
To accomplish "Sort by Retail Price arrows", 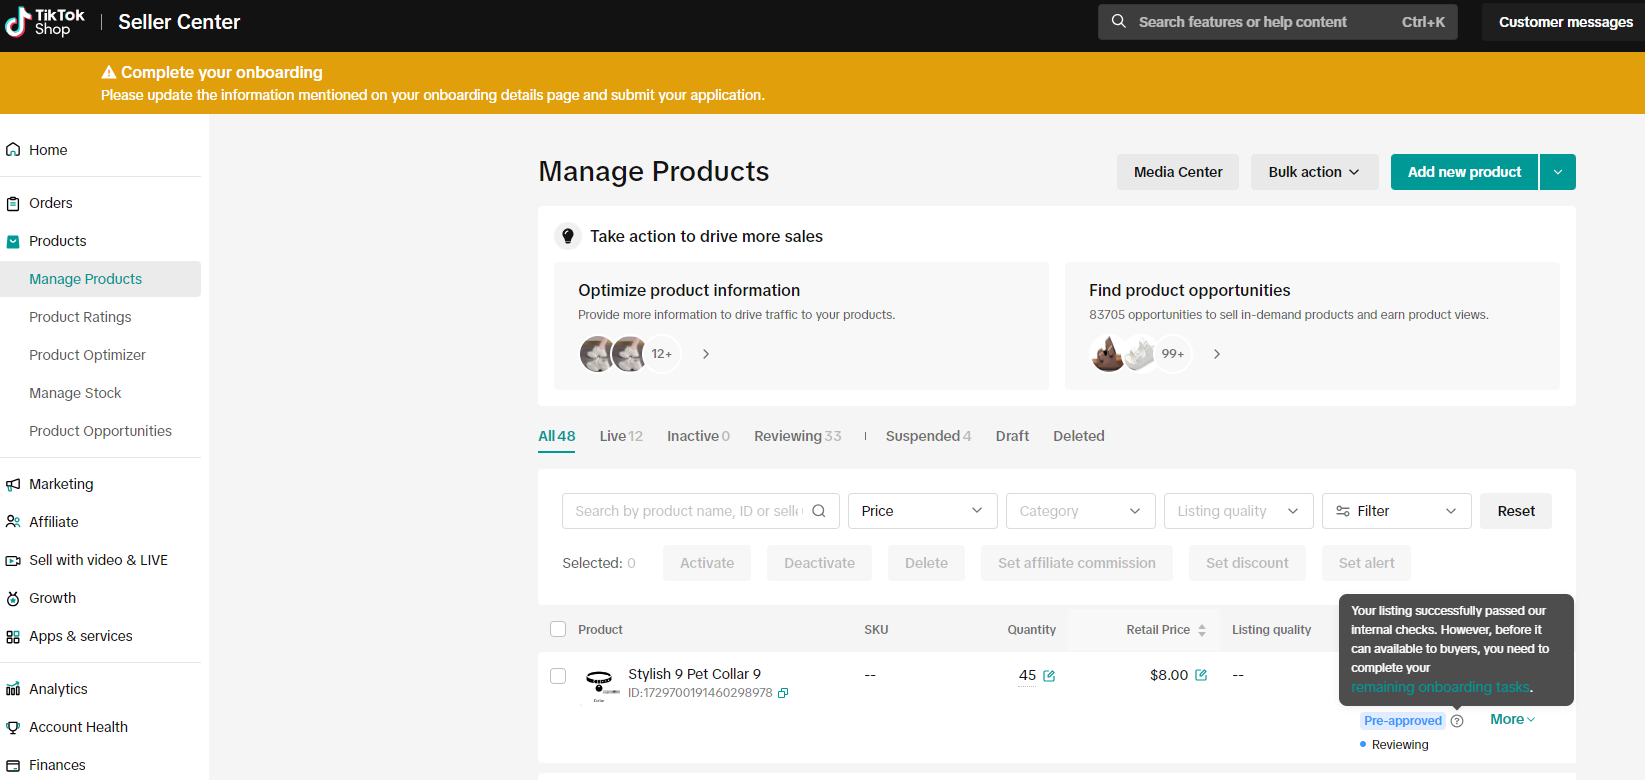I will tap(1202, 630).
